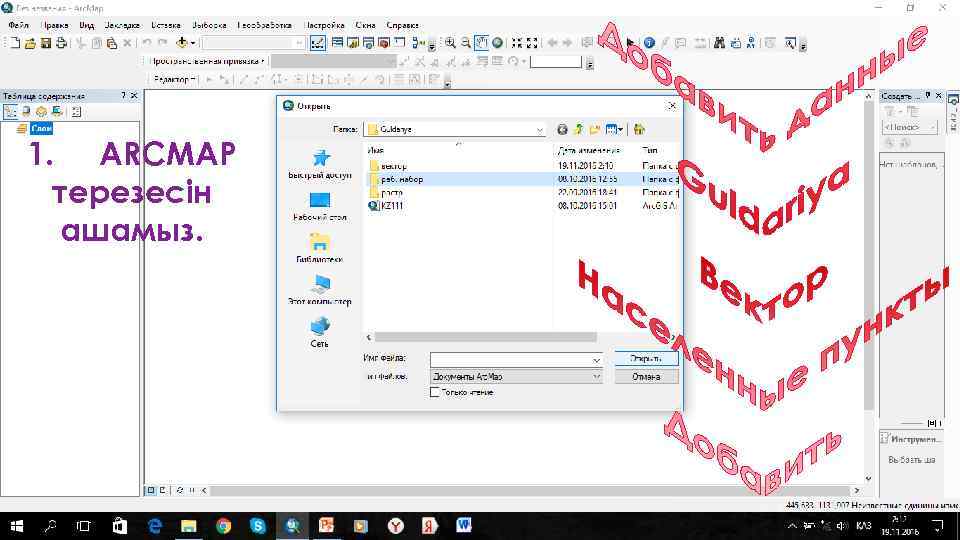
Task: Open Microsoft Word from taskbar
Action: 463,526
